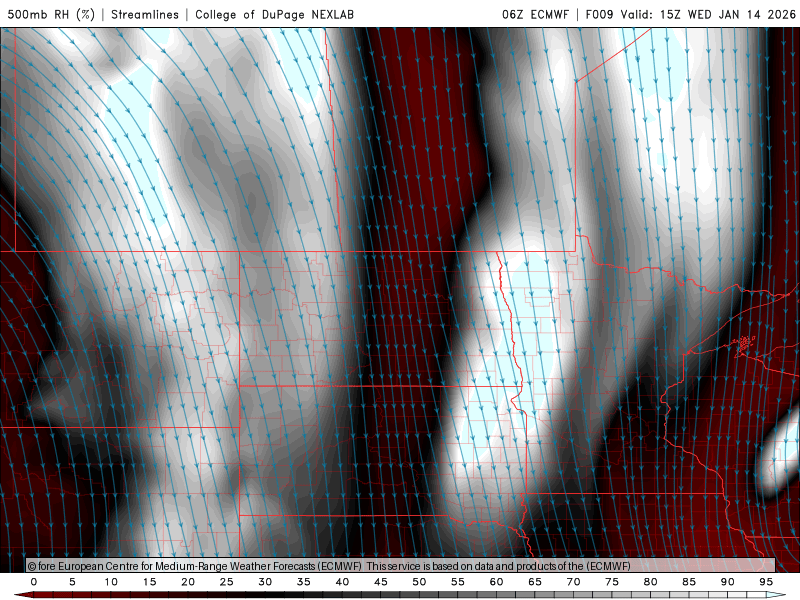Click colorbar label '20'
Viewport: 800px width, 600px height.
click(x=188, y=582)
